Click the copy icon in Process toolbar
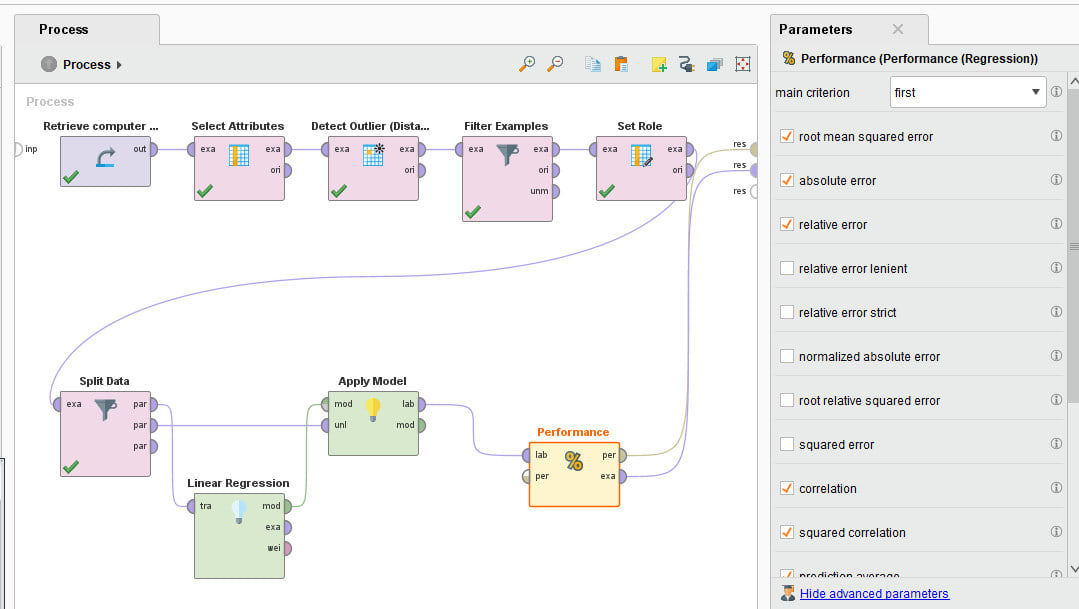Screen dimensions: 1079x609 593,64
